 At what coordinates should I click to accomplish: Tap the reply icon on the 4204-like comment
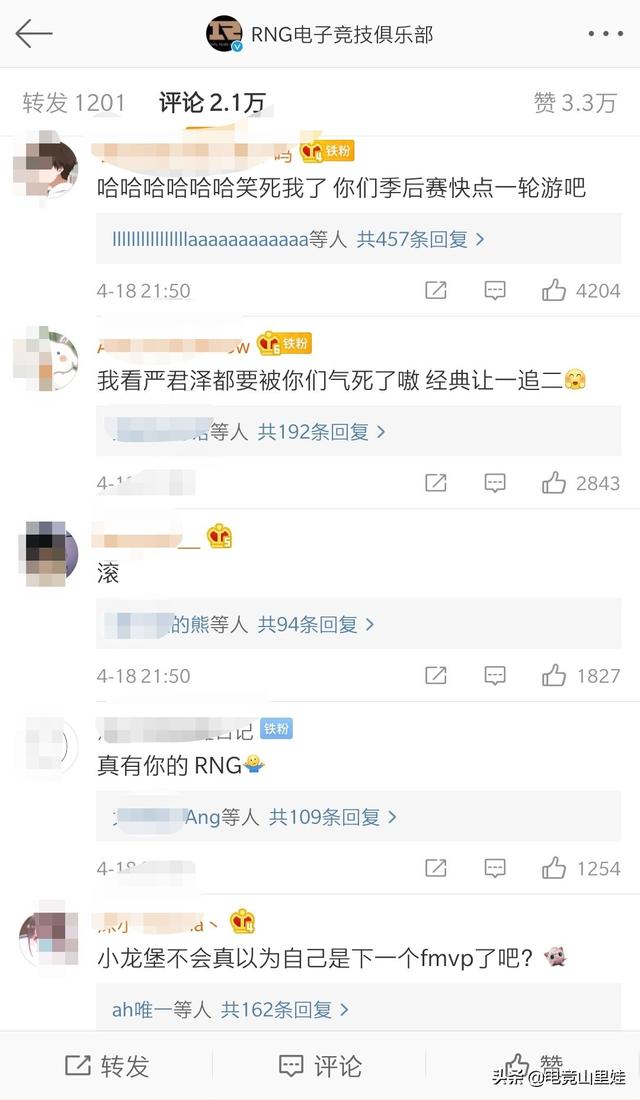495,290
